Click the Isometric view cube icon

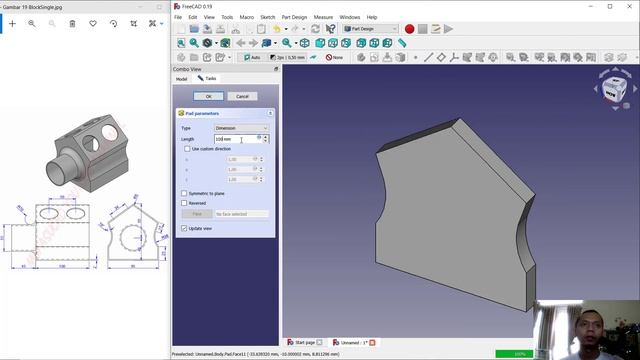304,43
